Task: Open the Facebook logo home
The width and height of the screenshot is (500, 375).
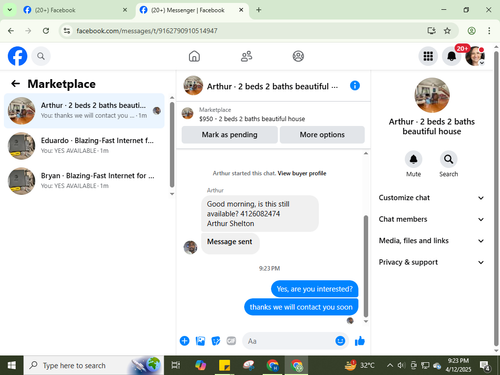Action: (17, 56)
